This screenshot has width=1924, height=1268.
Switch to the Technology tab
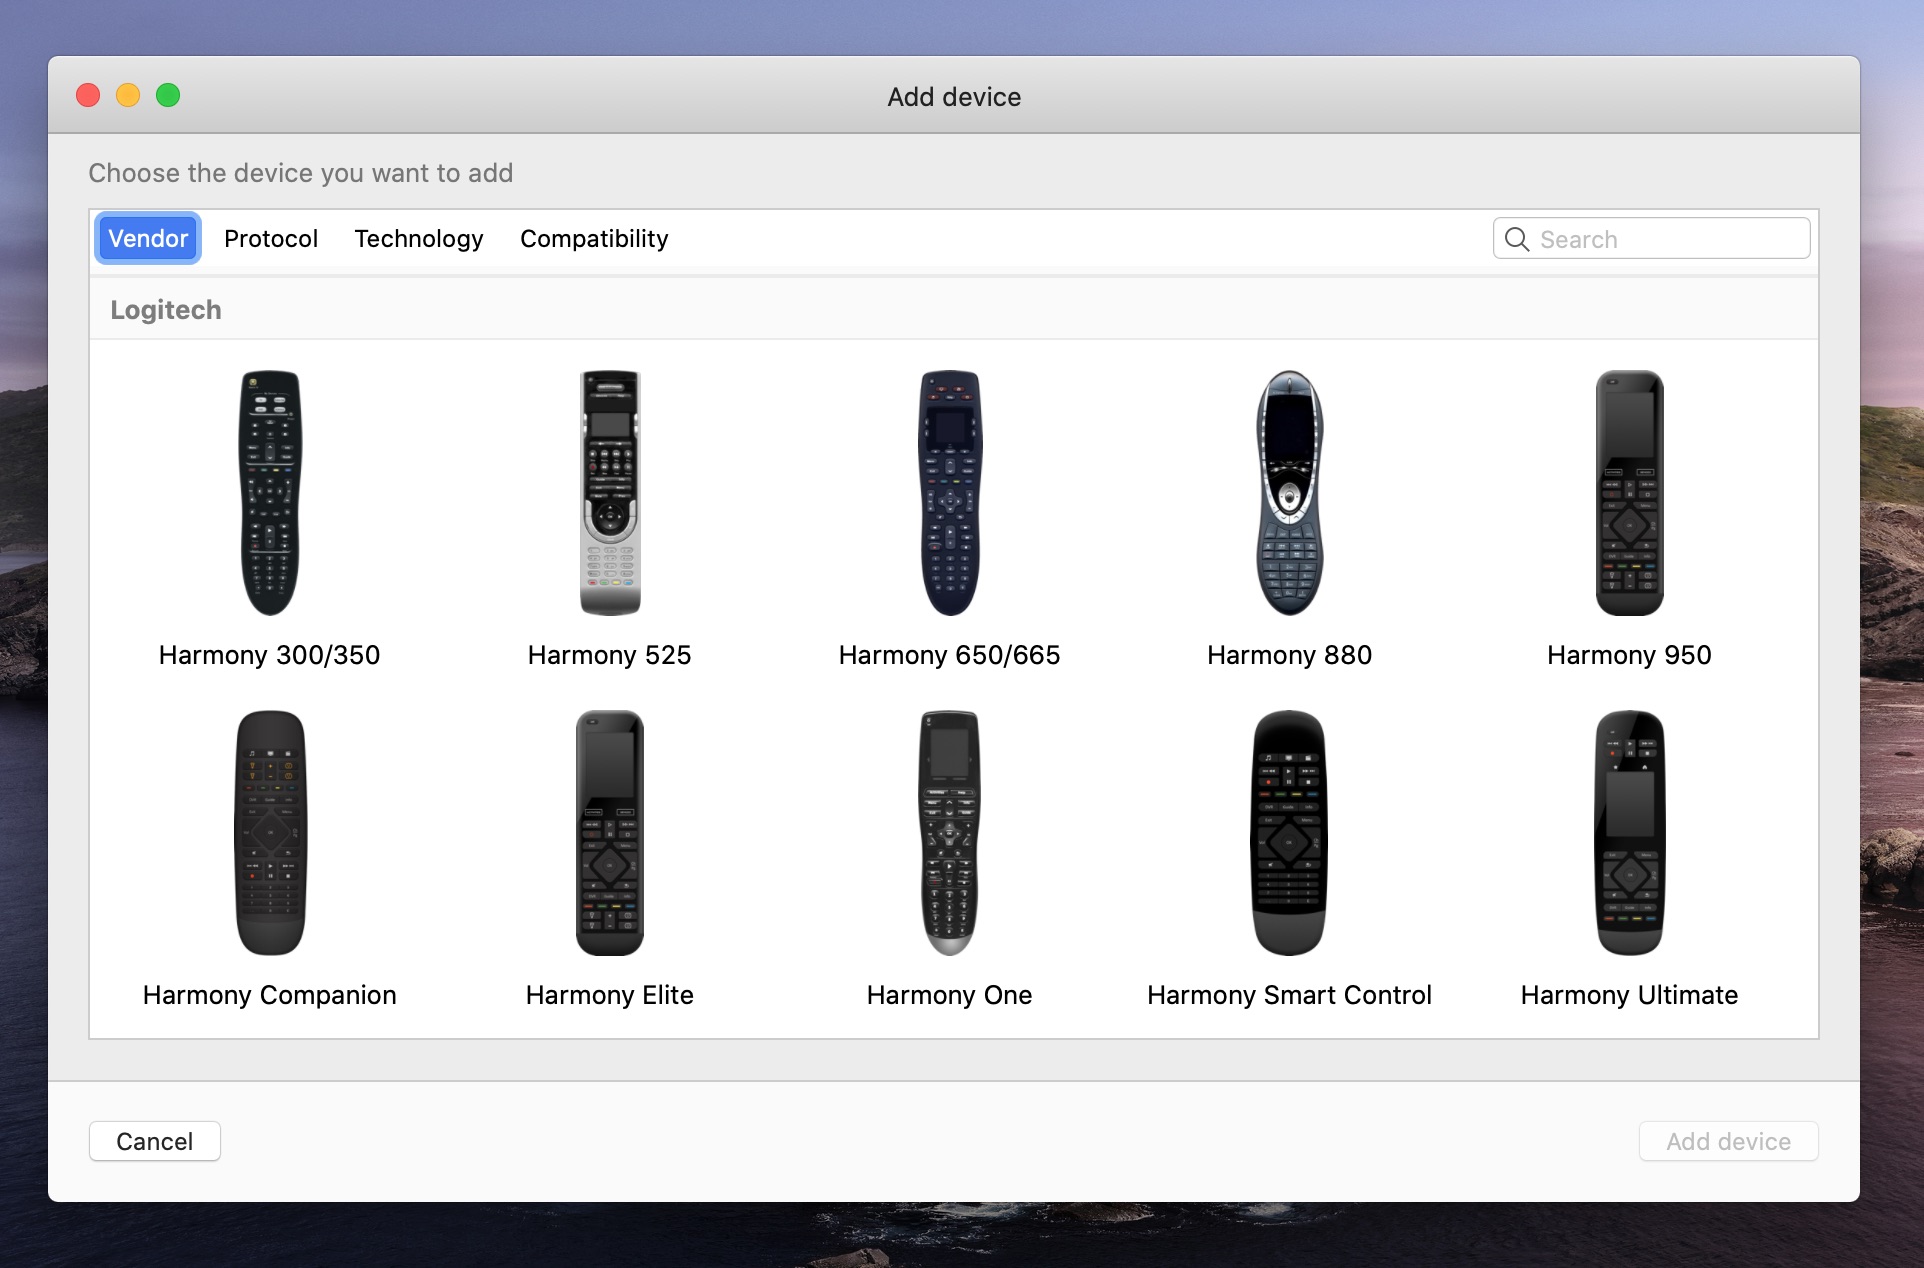[419, 239]
